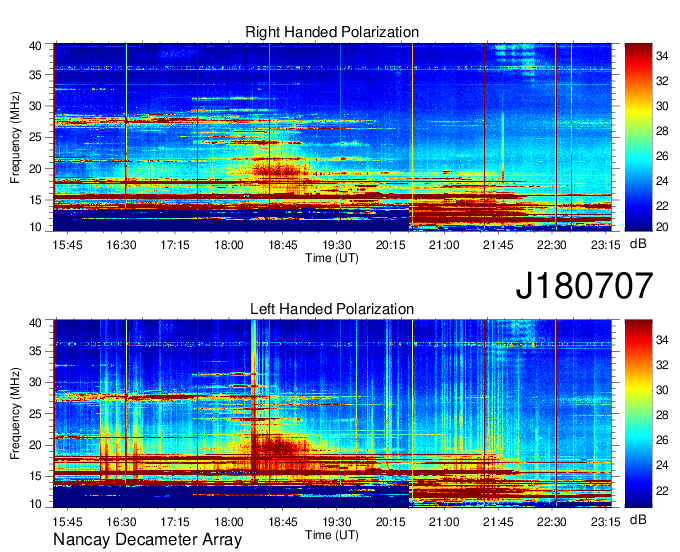Click the 25 MHz tick on left-handed plot

35,414
